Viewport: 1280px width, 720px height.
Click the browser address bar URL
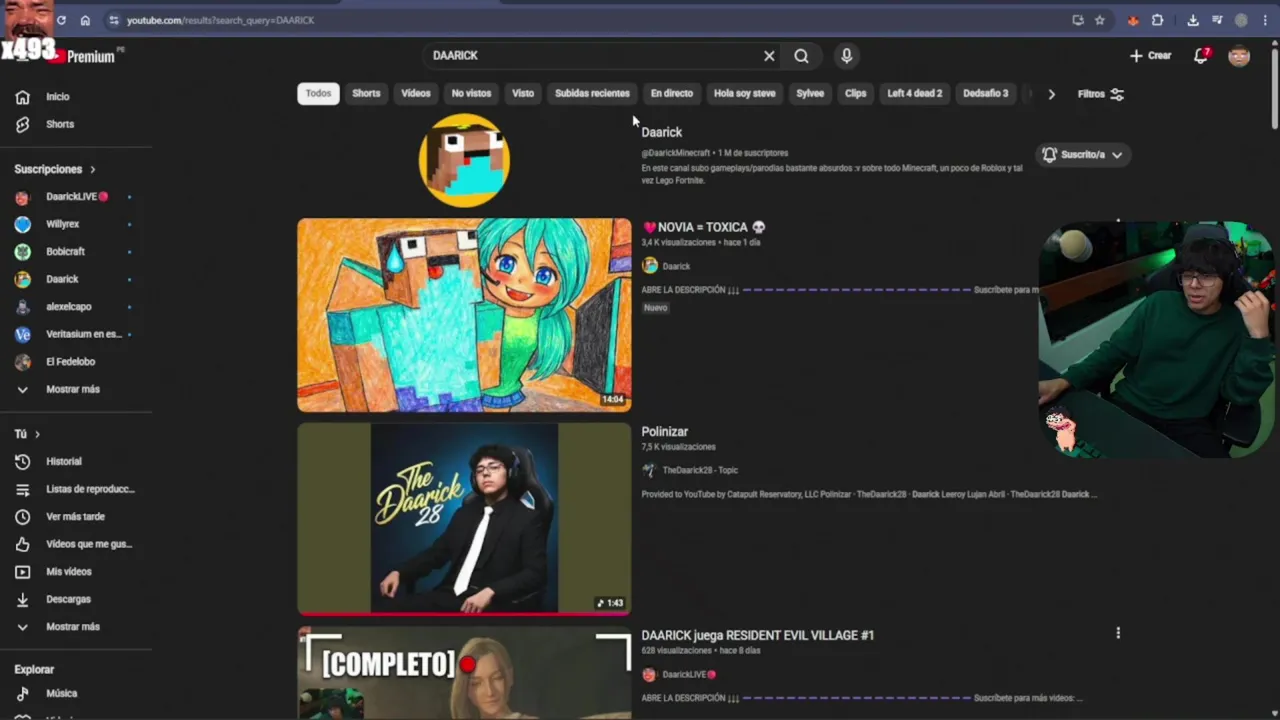click(x=220, y=20)
